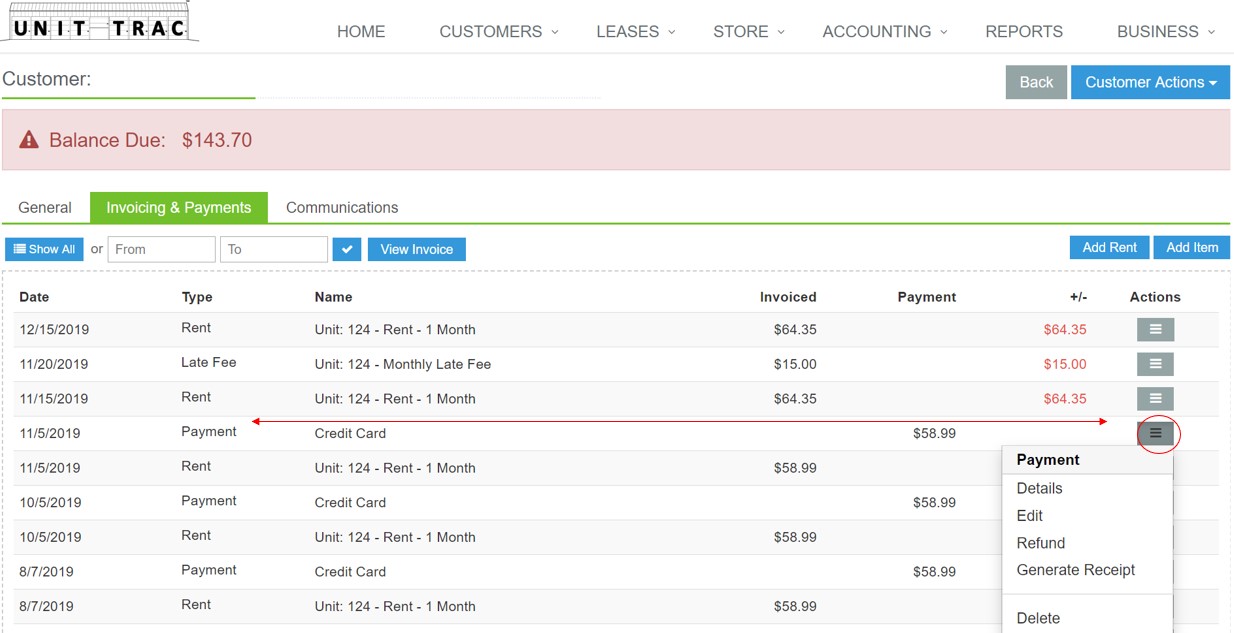1234x633 pixels.
Task: Click the Invoiced column header
Action: coord(788,297)
